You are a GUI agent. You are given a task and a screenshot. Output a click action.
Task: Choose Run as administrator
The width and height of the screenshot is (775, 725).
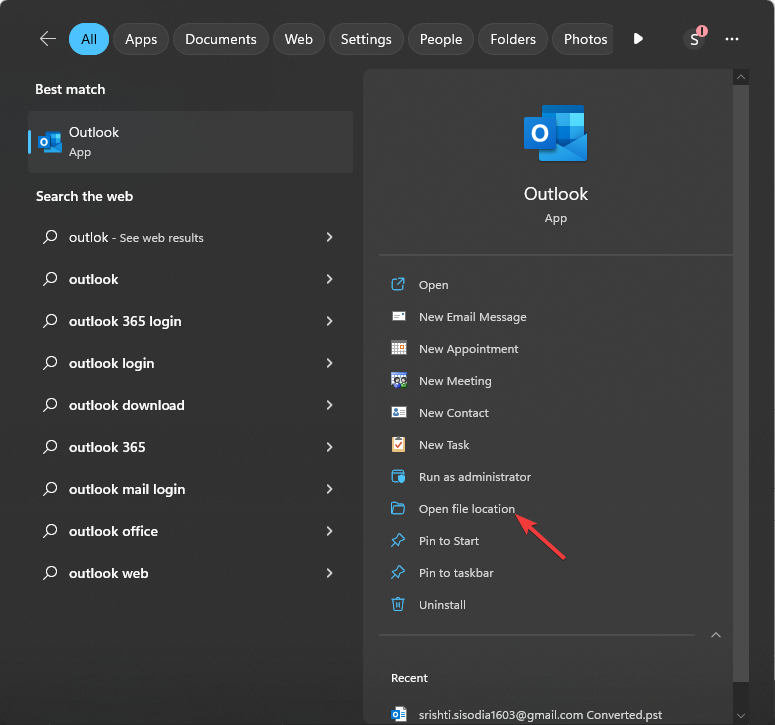click(474, 477)
